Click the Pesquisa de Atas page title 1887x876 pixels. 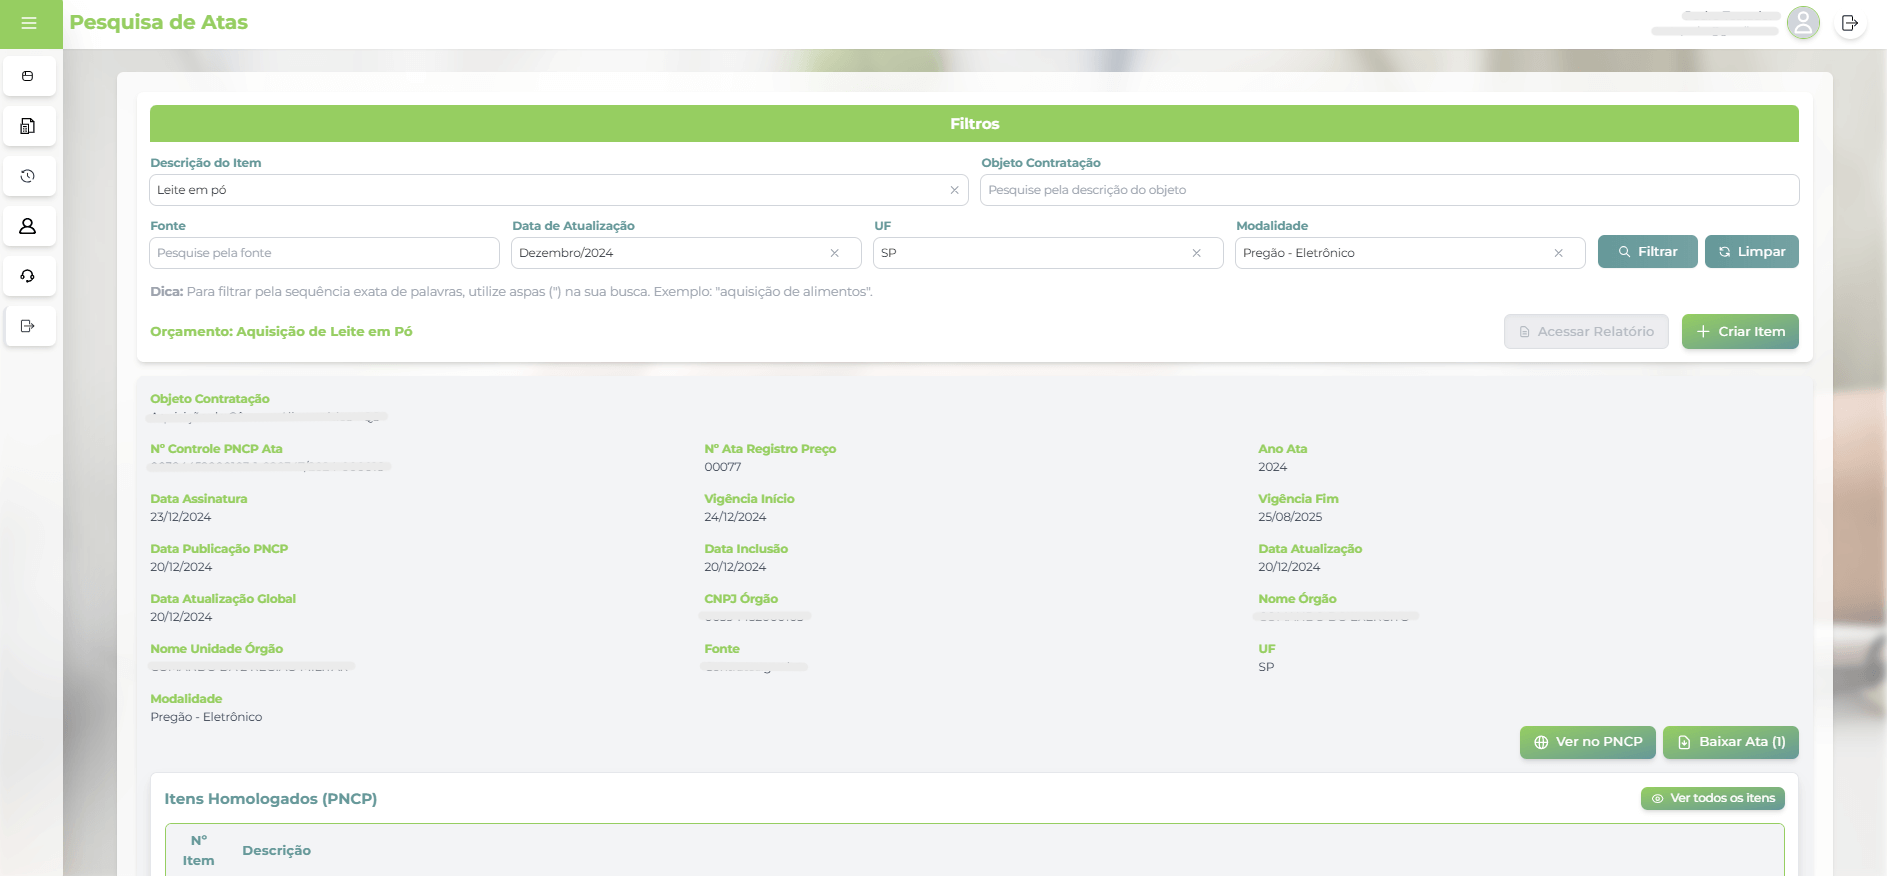pos(158,23)
